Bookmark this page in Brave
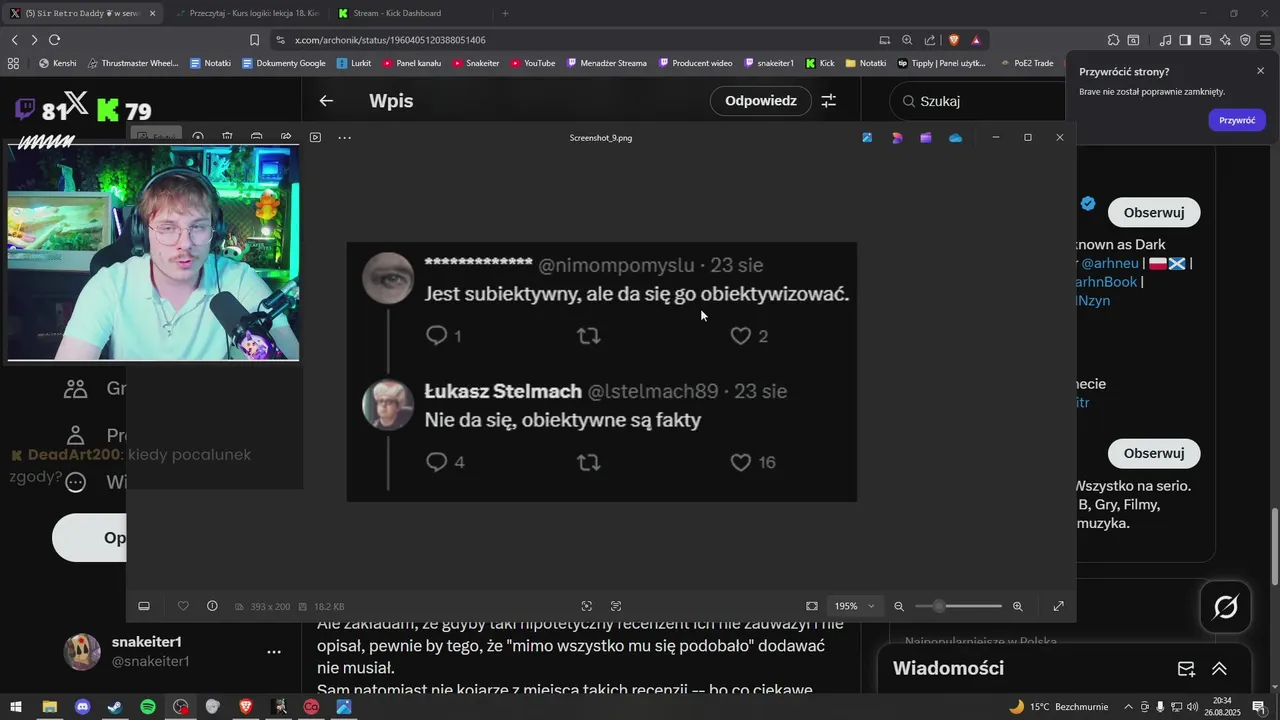This screenshot has width=1280, height=720. [x=254, y=40]
